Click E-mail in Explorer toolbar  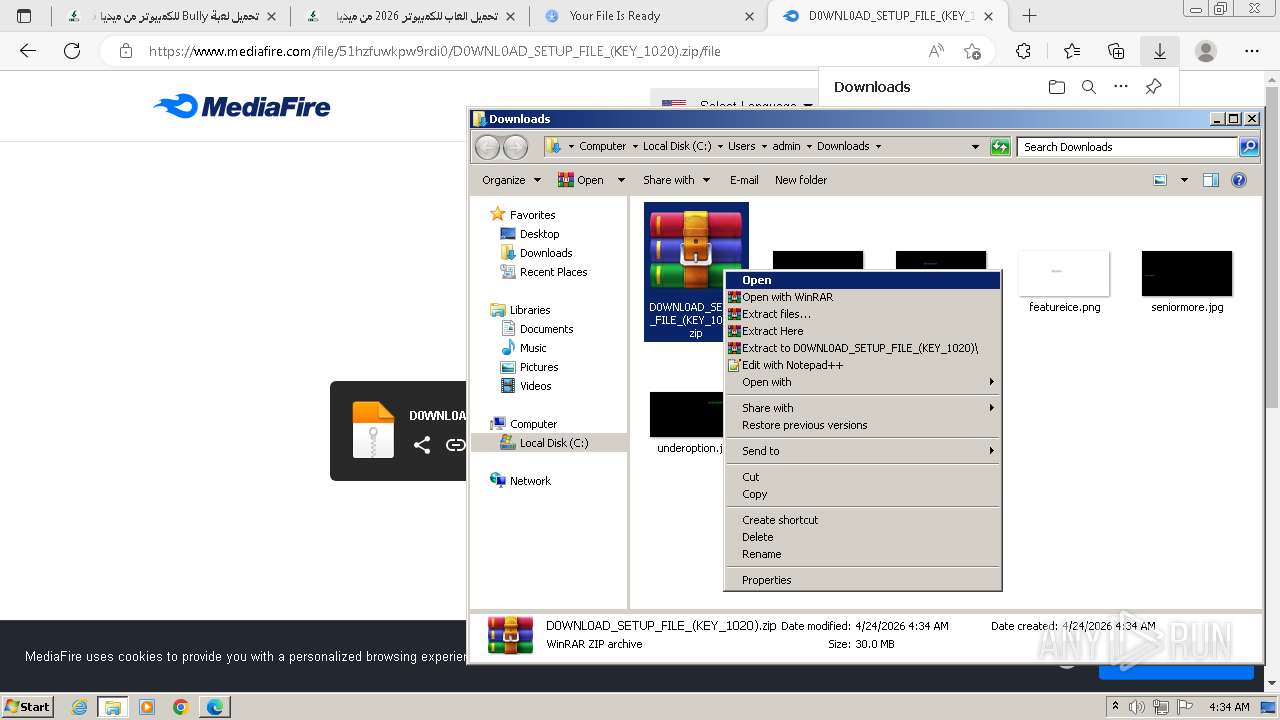744,180
